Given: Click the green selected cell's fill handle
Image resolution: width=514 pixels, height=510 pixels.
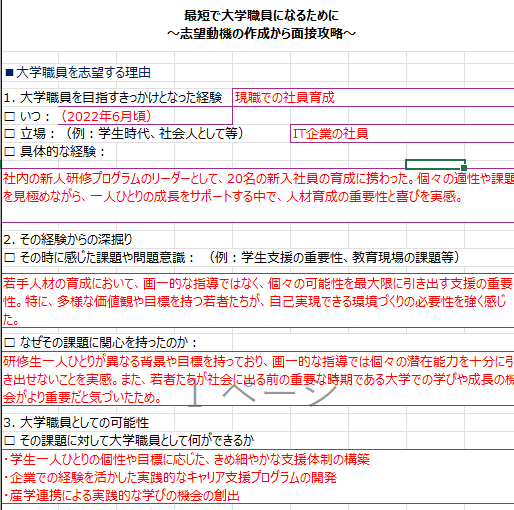Looking at the screenshot, I should (464, 168).
